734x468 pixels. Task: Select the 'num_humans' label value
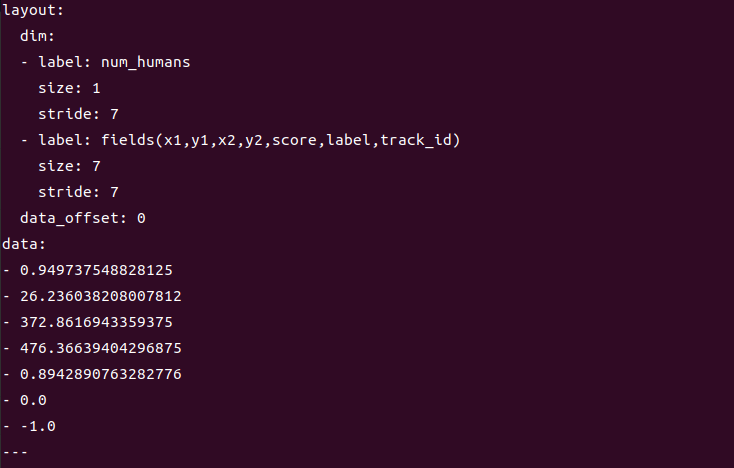146,62
